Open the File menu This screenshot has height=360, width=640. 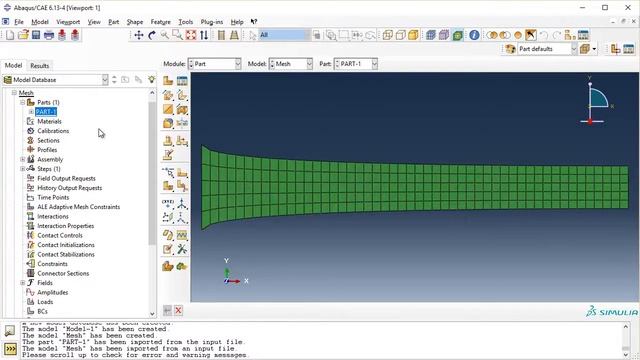coord(19,22)
